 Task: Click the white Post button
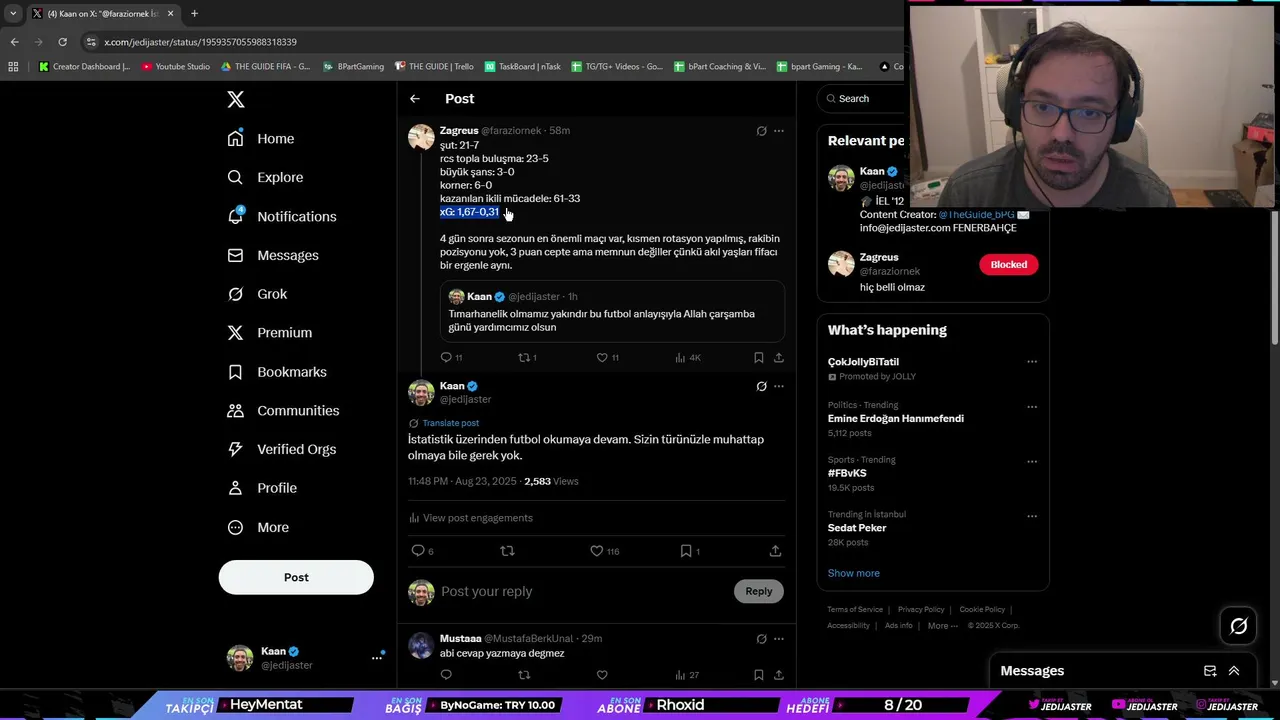[296, 577]
